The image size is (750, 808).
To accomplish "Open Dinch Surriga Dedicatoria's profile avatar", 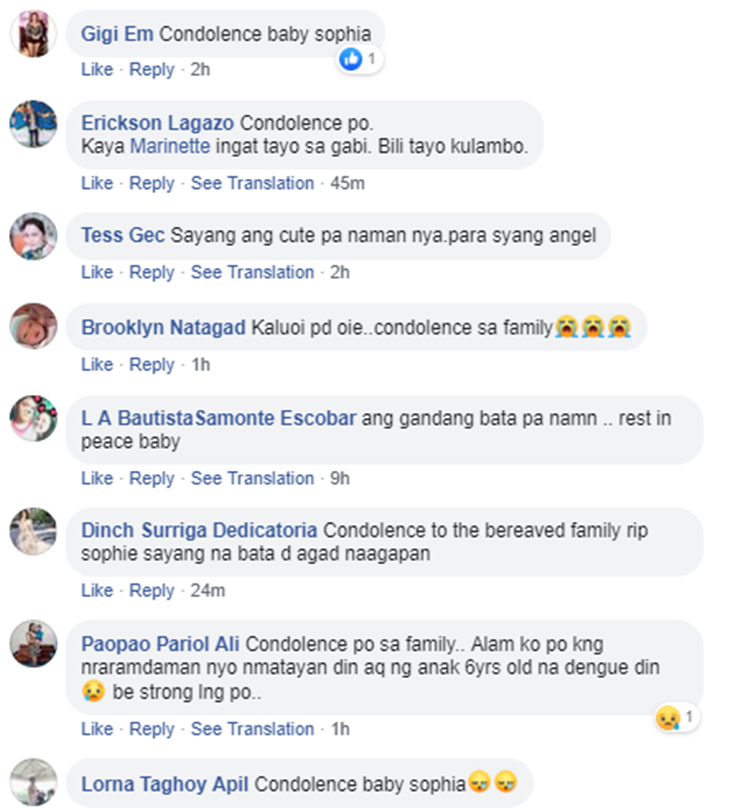I will tap(34, 531).
